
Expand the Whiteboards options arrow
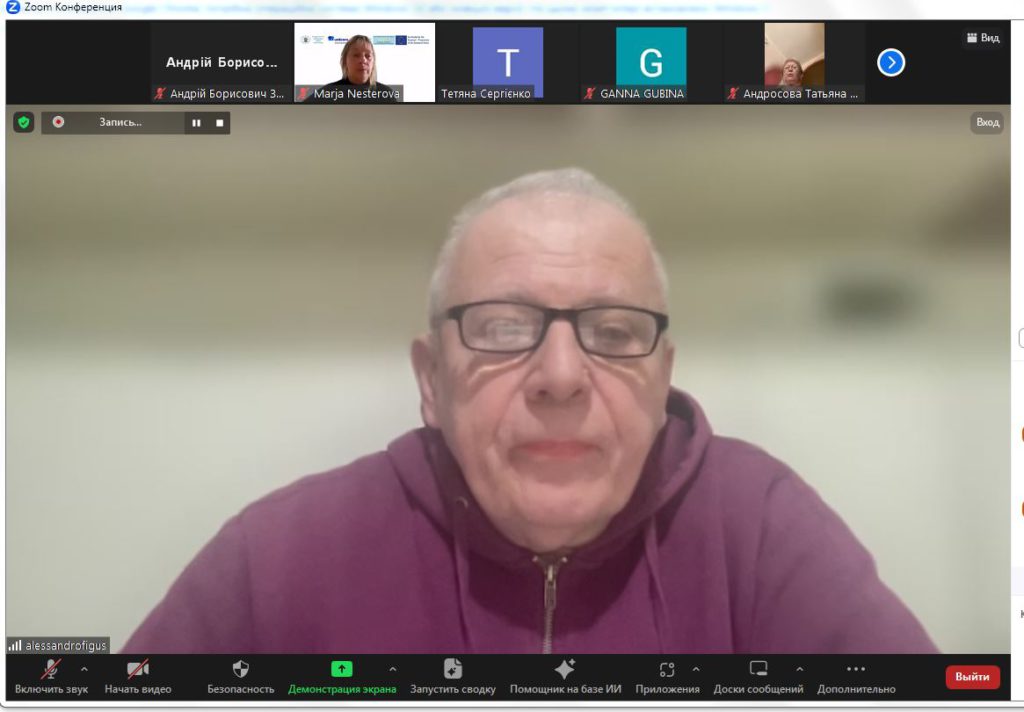pos(799,669)
